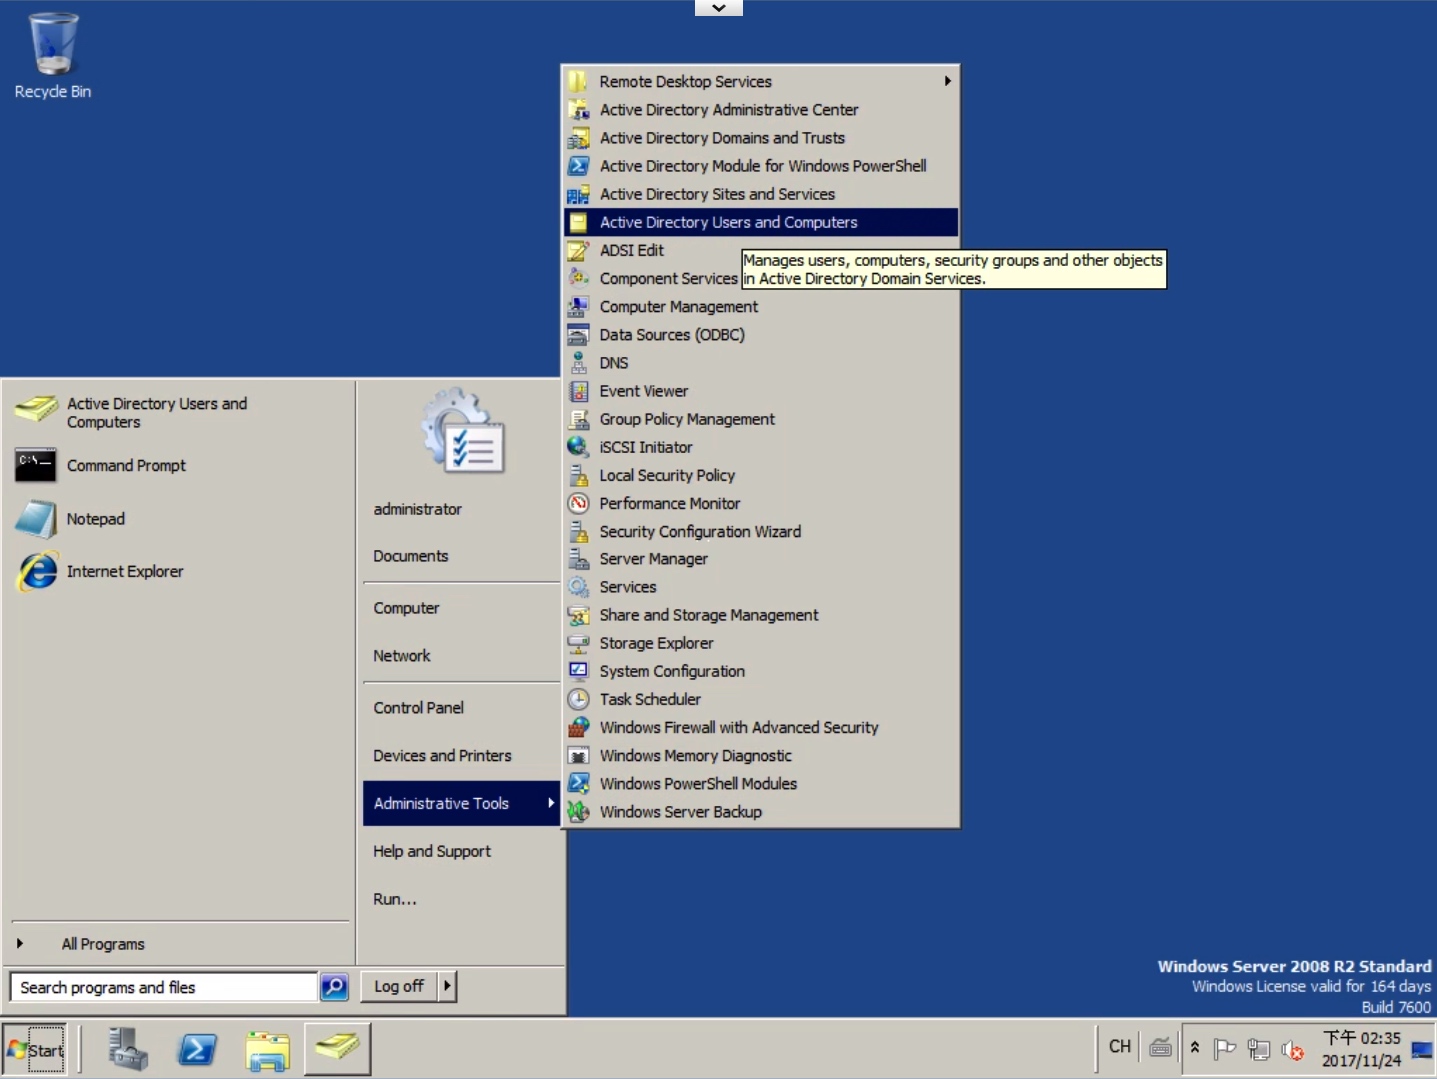Click the Active Directory Sites and Services icon

click(578, 194)
